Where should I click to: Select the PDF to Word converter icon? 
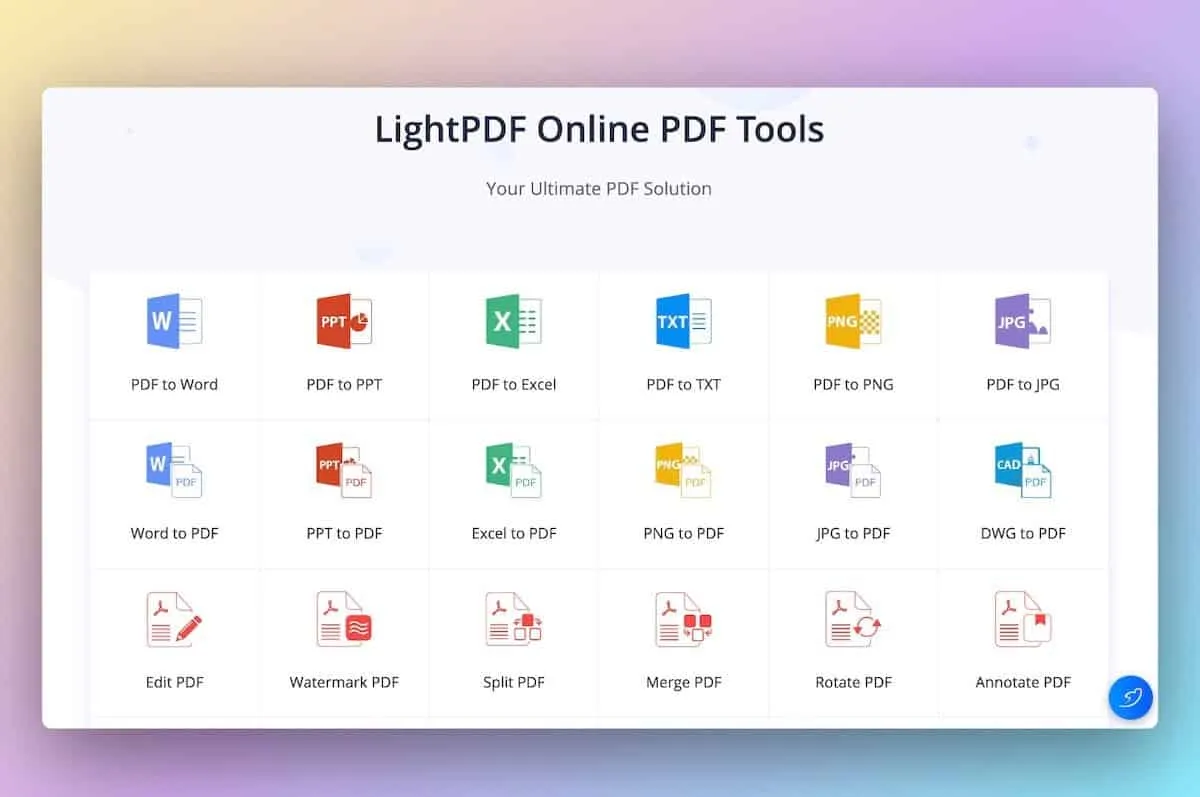click(174, 320)
